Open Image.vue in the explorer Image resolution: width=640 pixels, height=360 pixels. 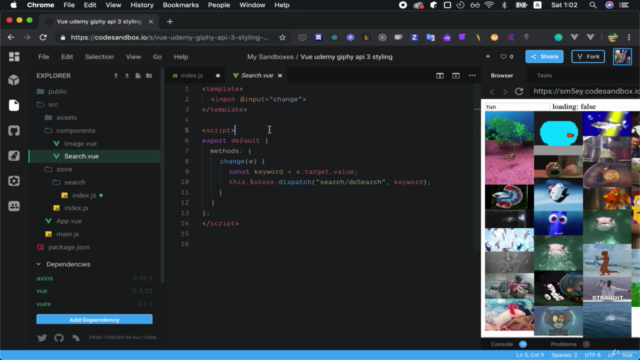(80, 144)
